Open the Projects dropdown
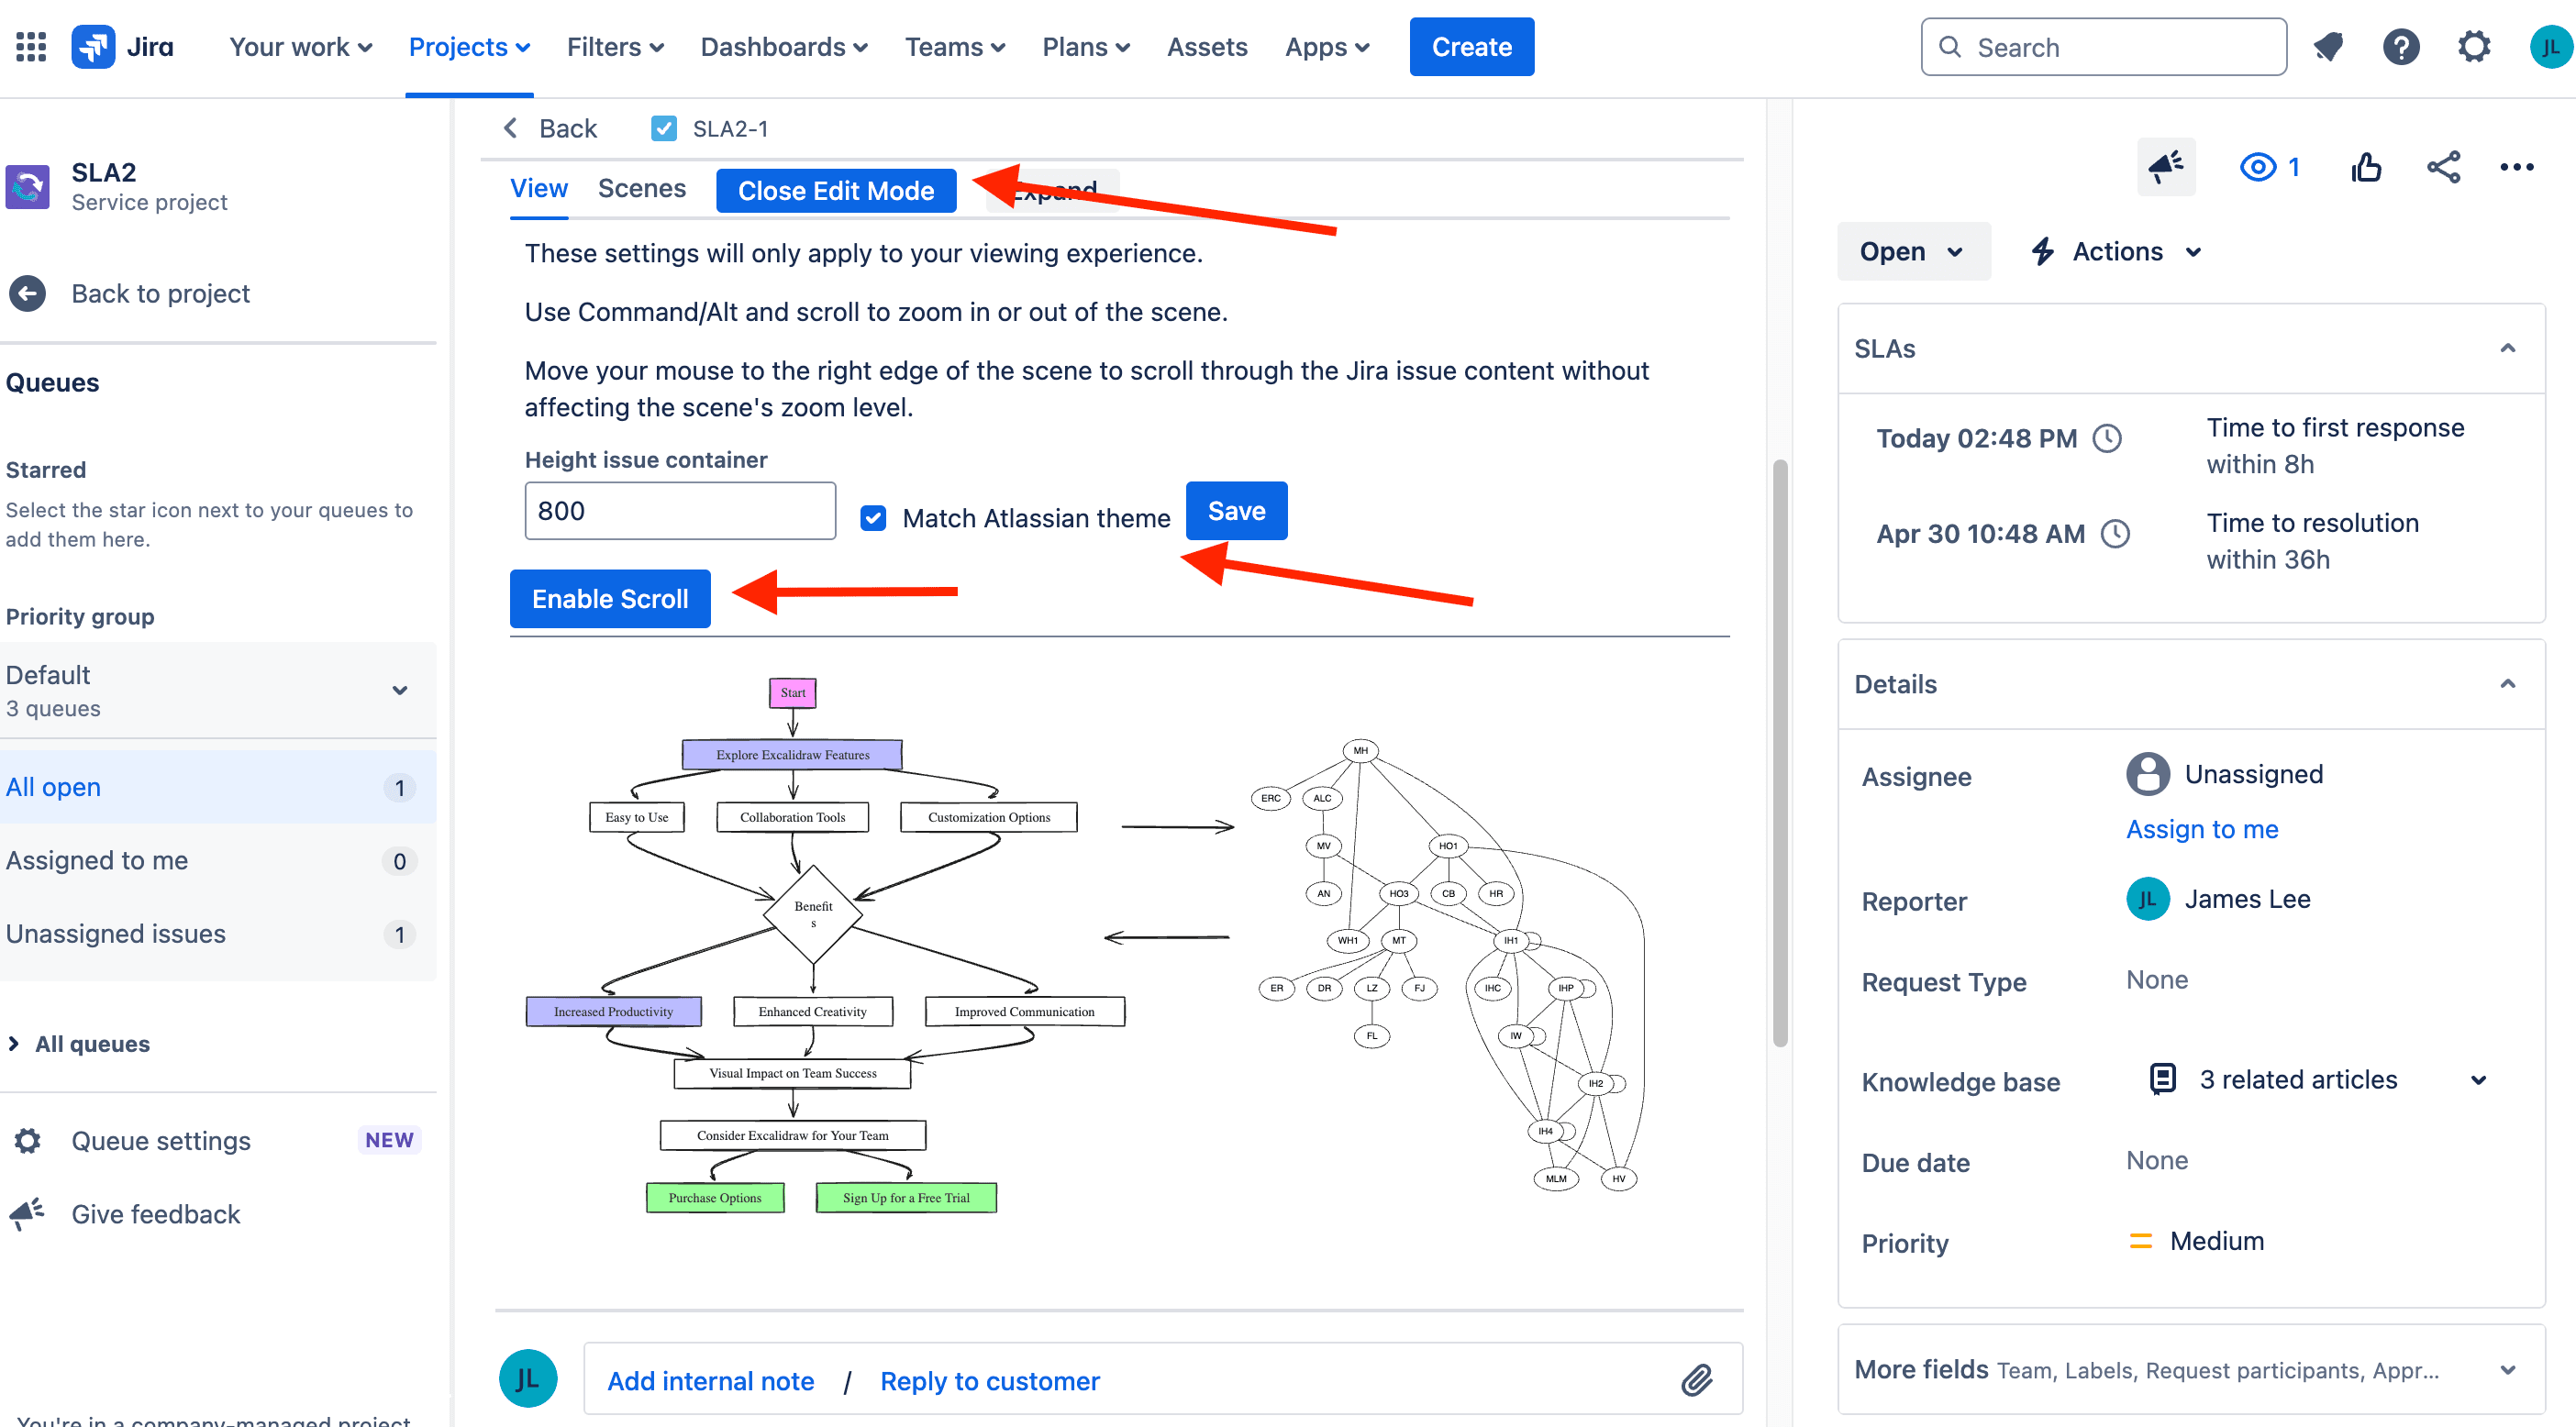This screenshot has height=1427, width=2576. (x=469, y=46)
